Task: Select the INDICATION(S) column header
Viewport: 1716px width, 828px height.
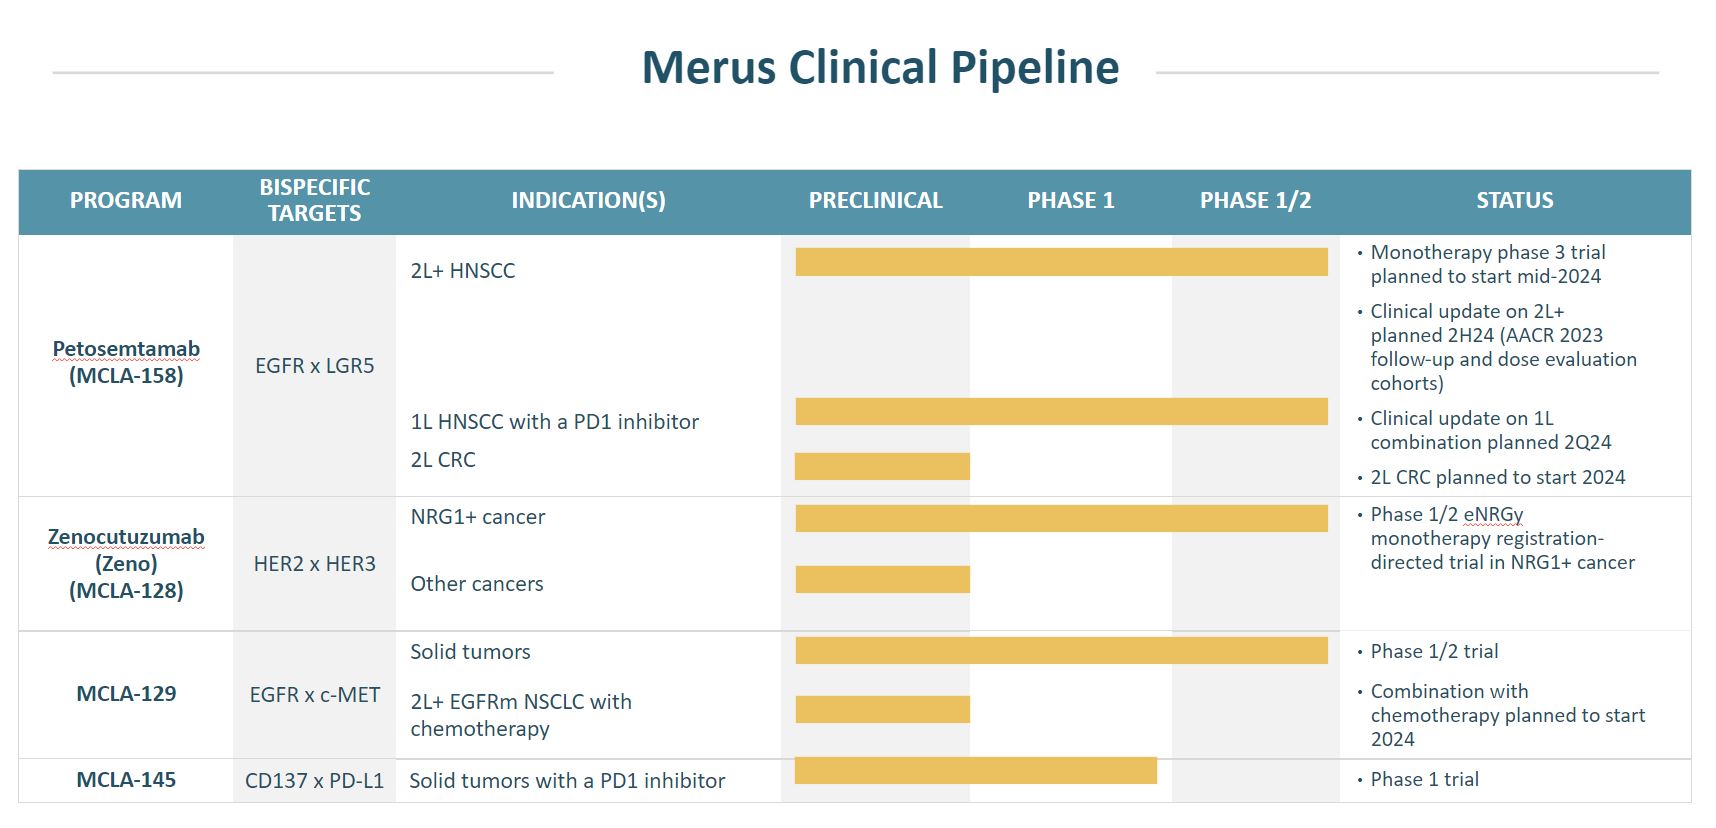Action: [x=588, y=200]
